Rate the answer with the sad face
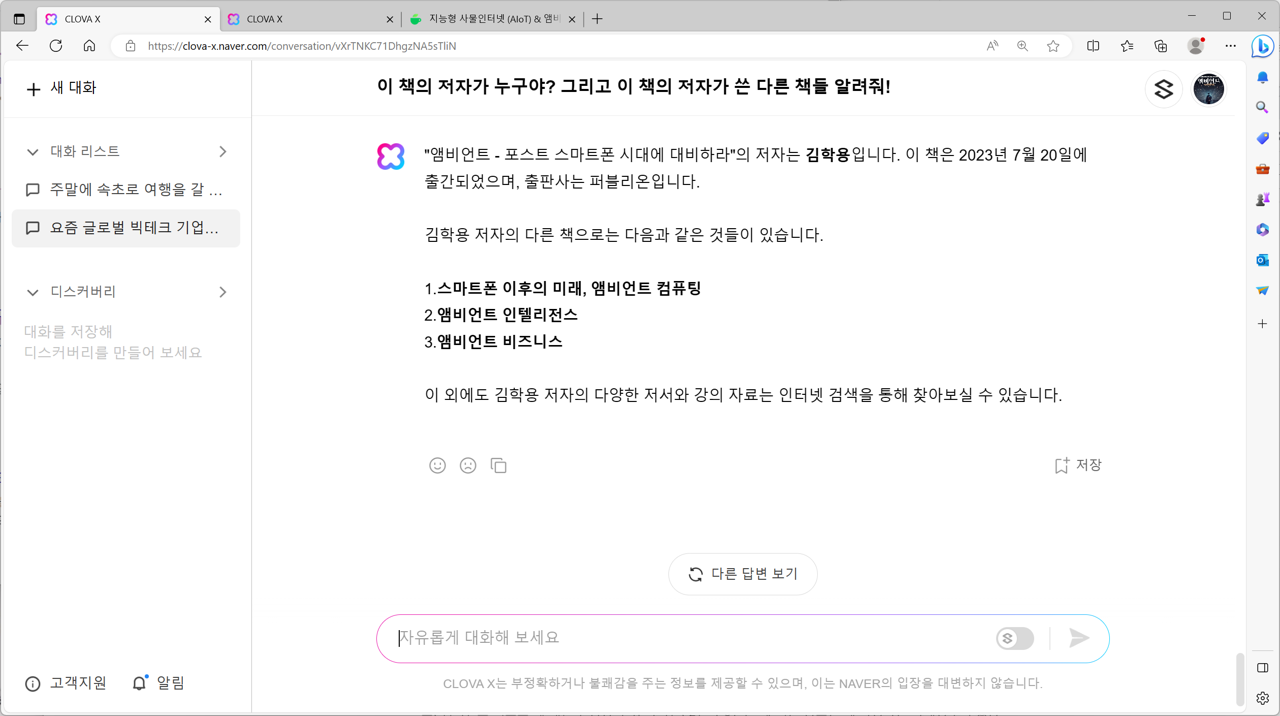This screenshot has height=716, width=1280. [x=468, y=465]
